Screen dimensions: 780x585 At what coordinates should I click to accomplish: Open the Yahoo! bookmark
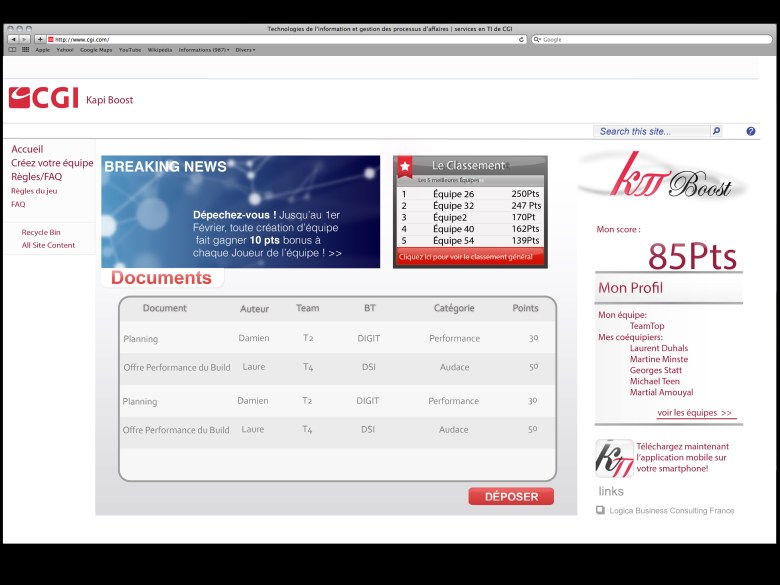pos(65,50)
